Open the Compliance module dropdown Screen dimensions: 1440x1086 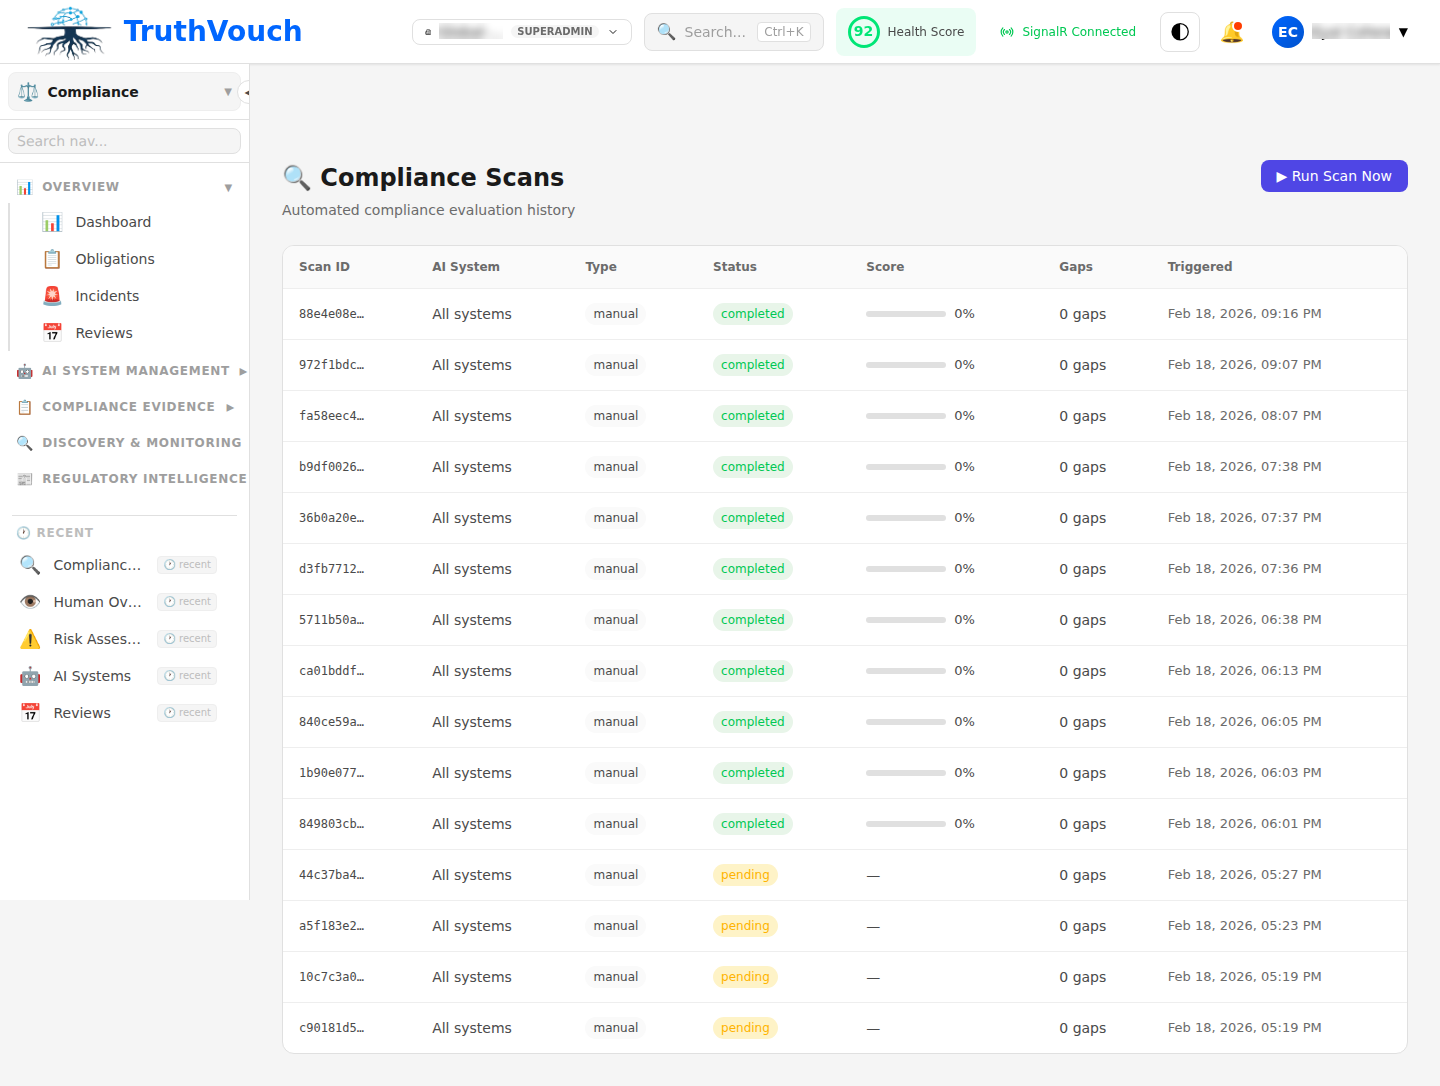click(x=123, y=91)
